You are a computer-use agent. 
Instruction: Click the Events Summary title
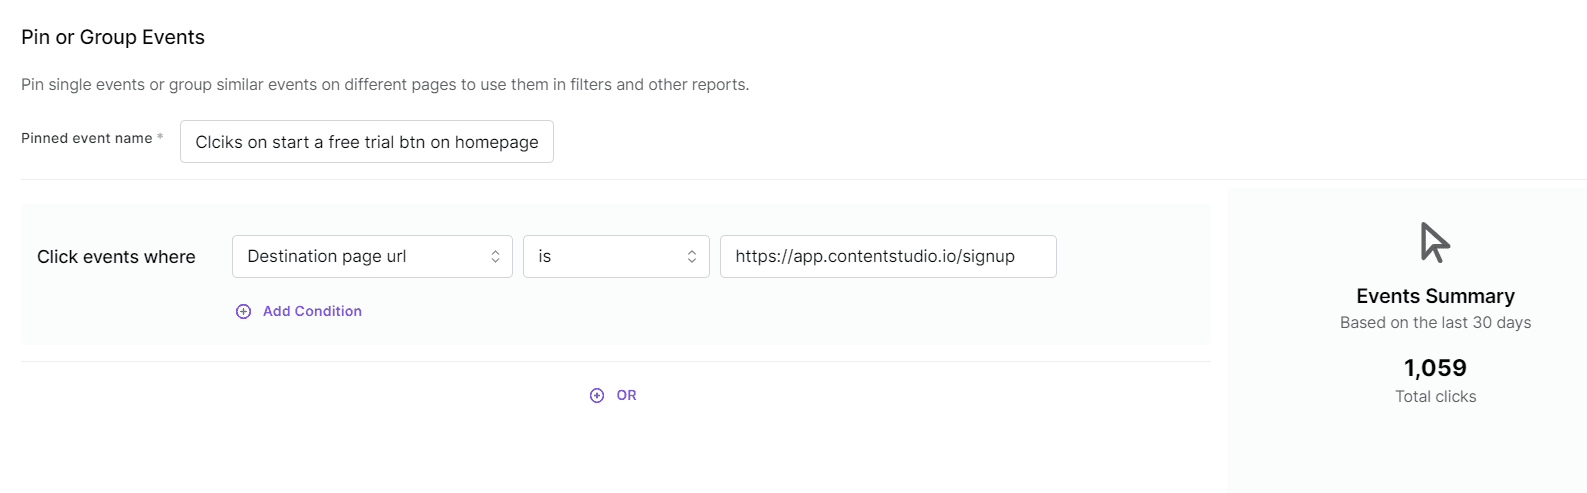tap(1435, 296)
